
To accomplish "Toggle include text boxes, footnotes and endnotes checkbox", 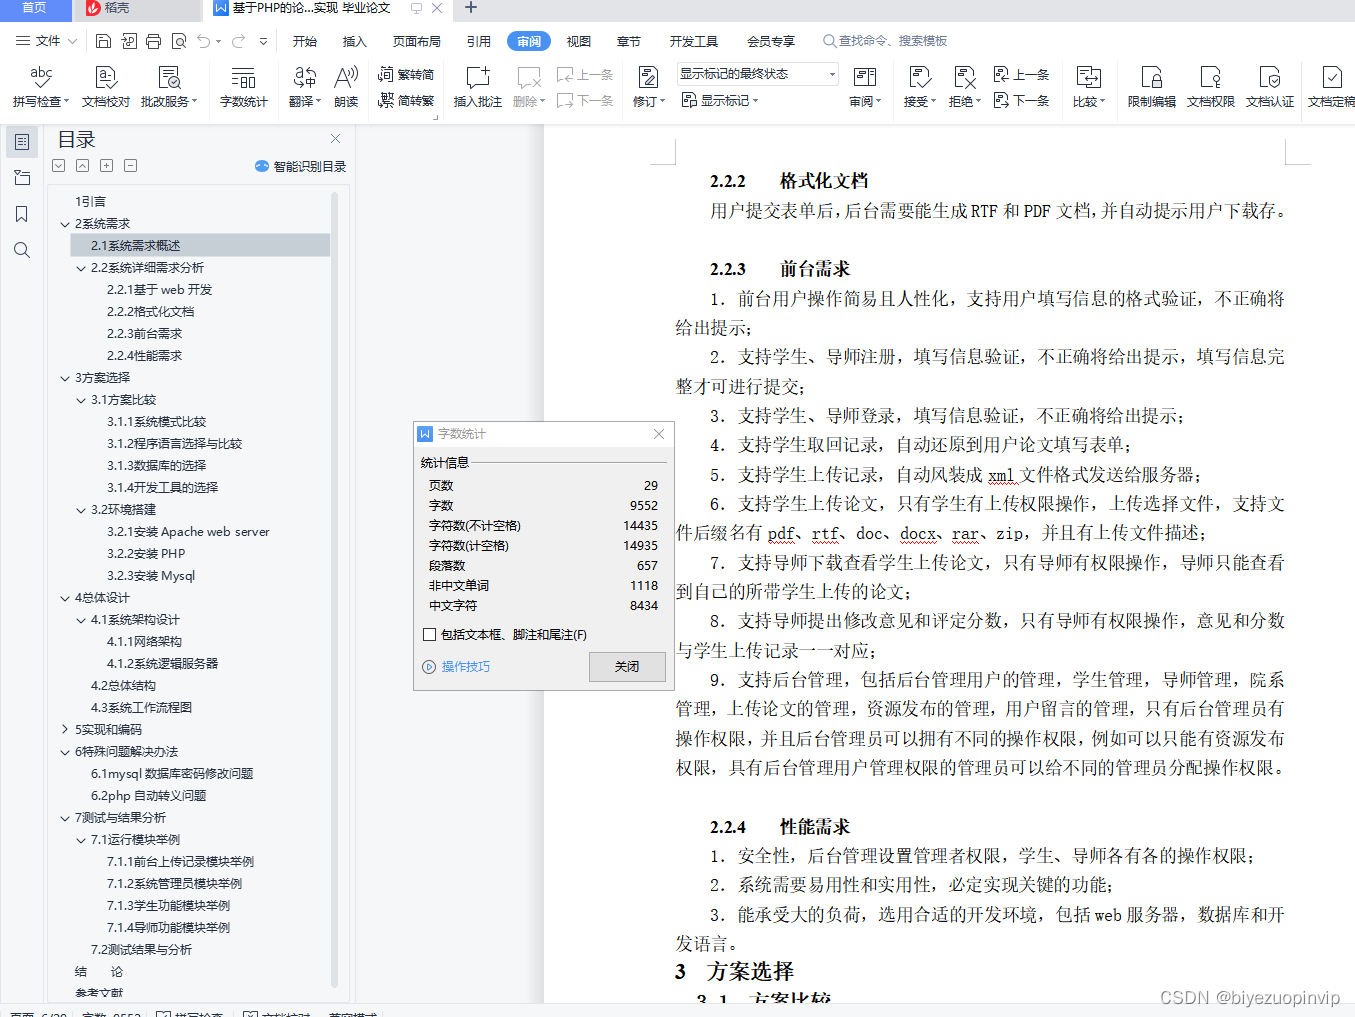I will pos(430,634).
